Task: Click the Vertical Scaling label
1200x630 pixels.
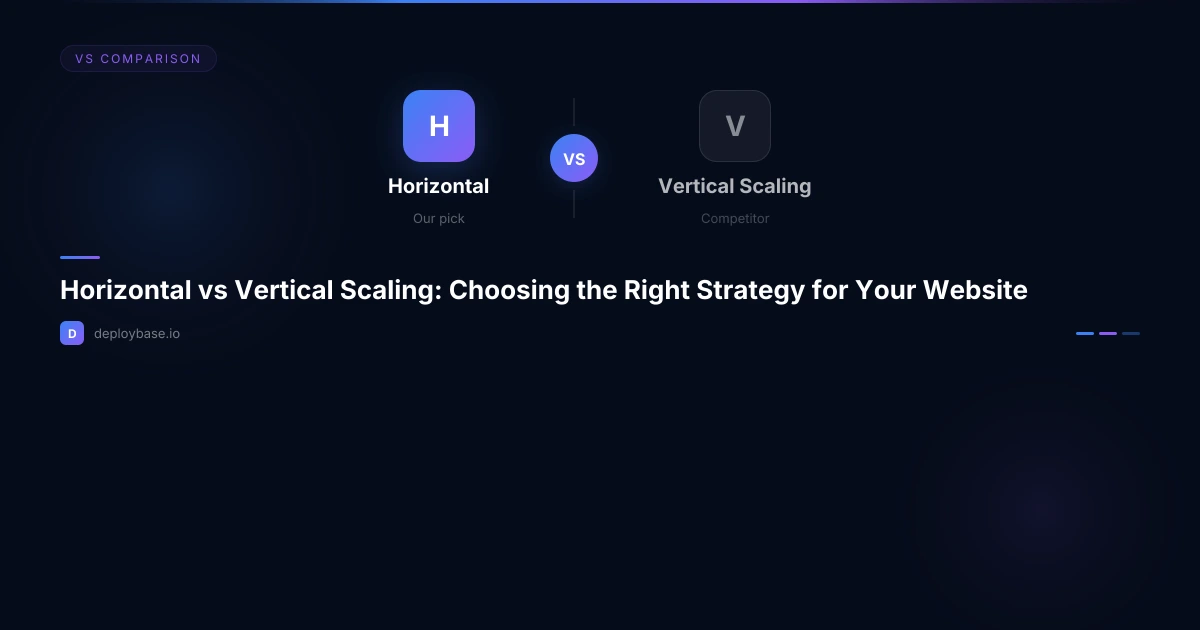Action: coord(734,186)
